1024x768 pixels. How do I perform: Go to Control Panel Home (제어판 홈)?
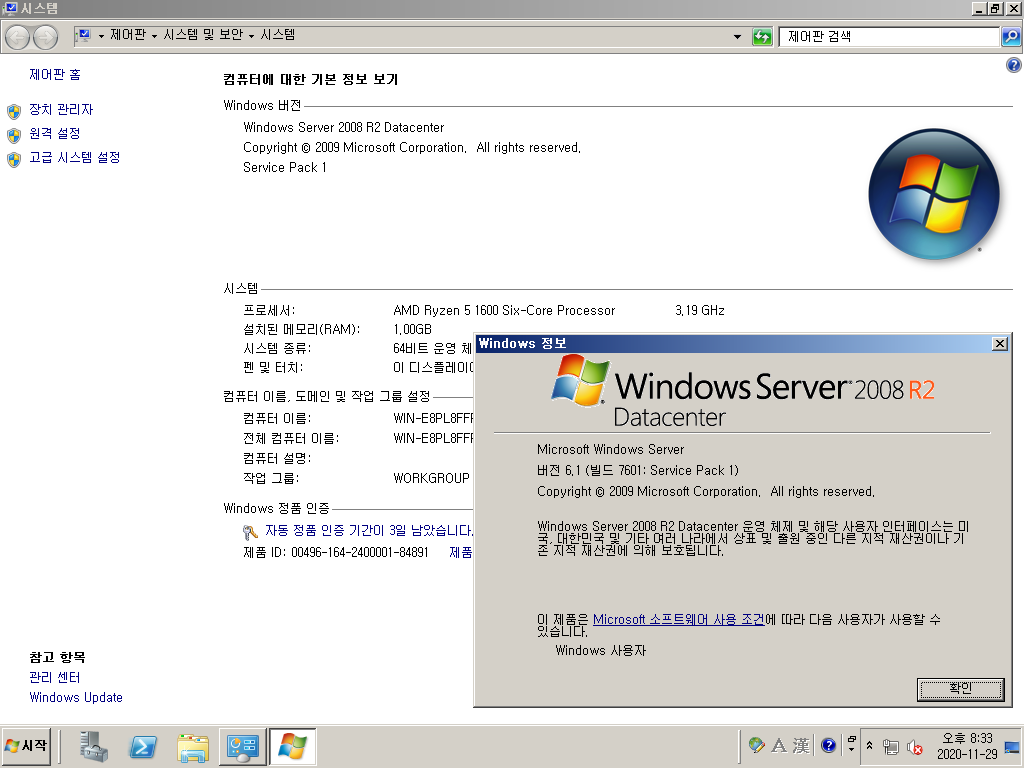point(55,74)
